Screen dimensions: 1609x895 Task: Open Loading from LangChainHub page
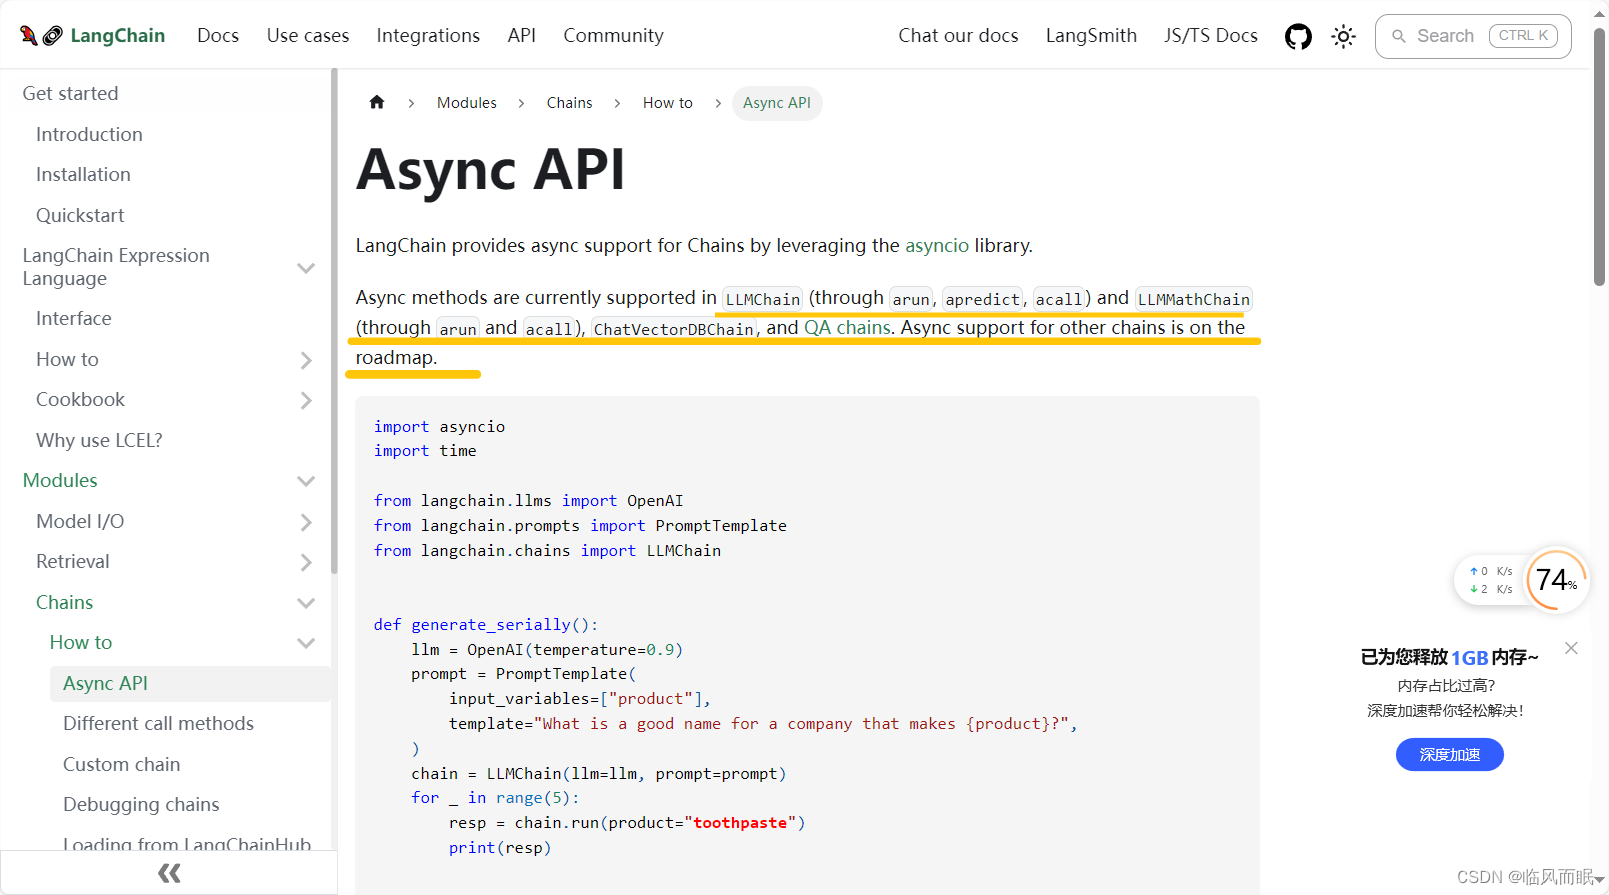point(187,844)
